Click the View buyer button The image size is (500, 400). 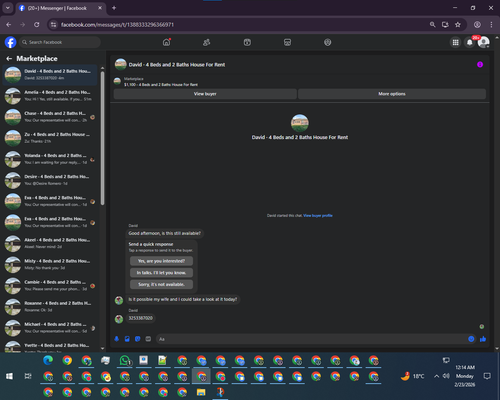pos(205,94)
